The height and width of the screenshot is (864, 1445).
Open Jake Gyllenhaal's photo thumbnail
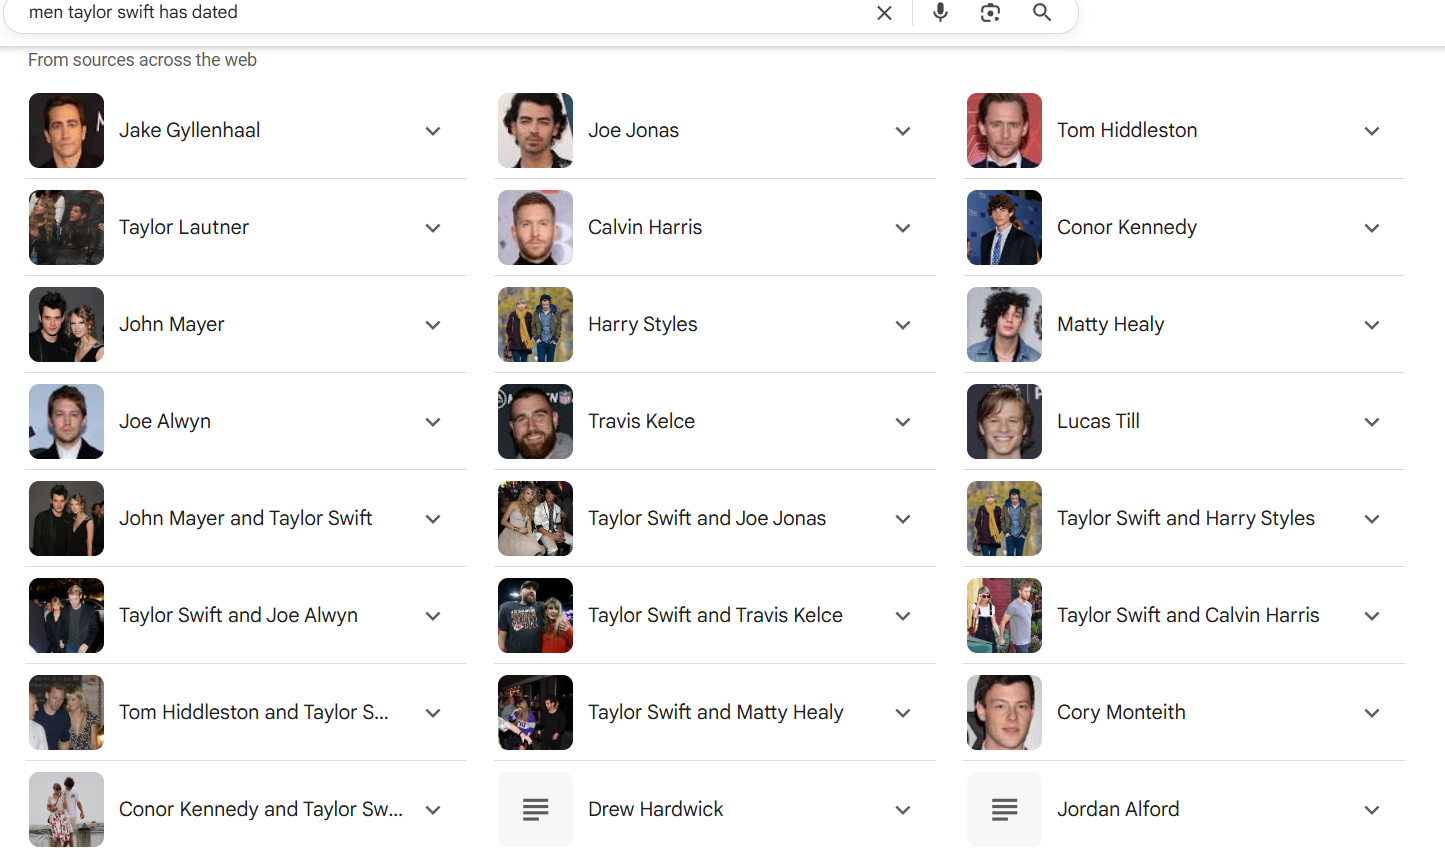66,130
